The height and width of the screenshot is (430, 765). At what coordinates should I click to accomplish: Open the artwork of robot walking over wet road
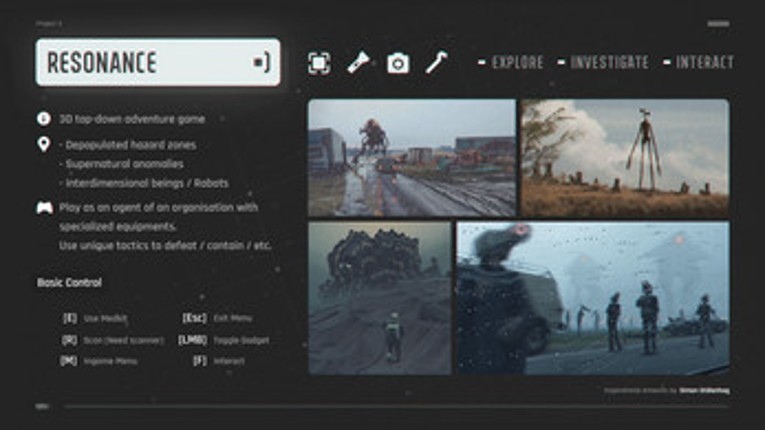coord(412,158)
